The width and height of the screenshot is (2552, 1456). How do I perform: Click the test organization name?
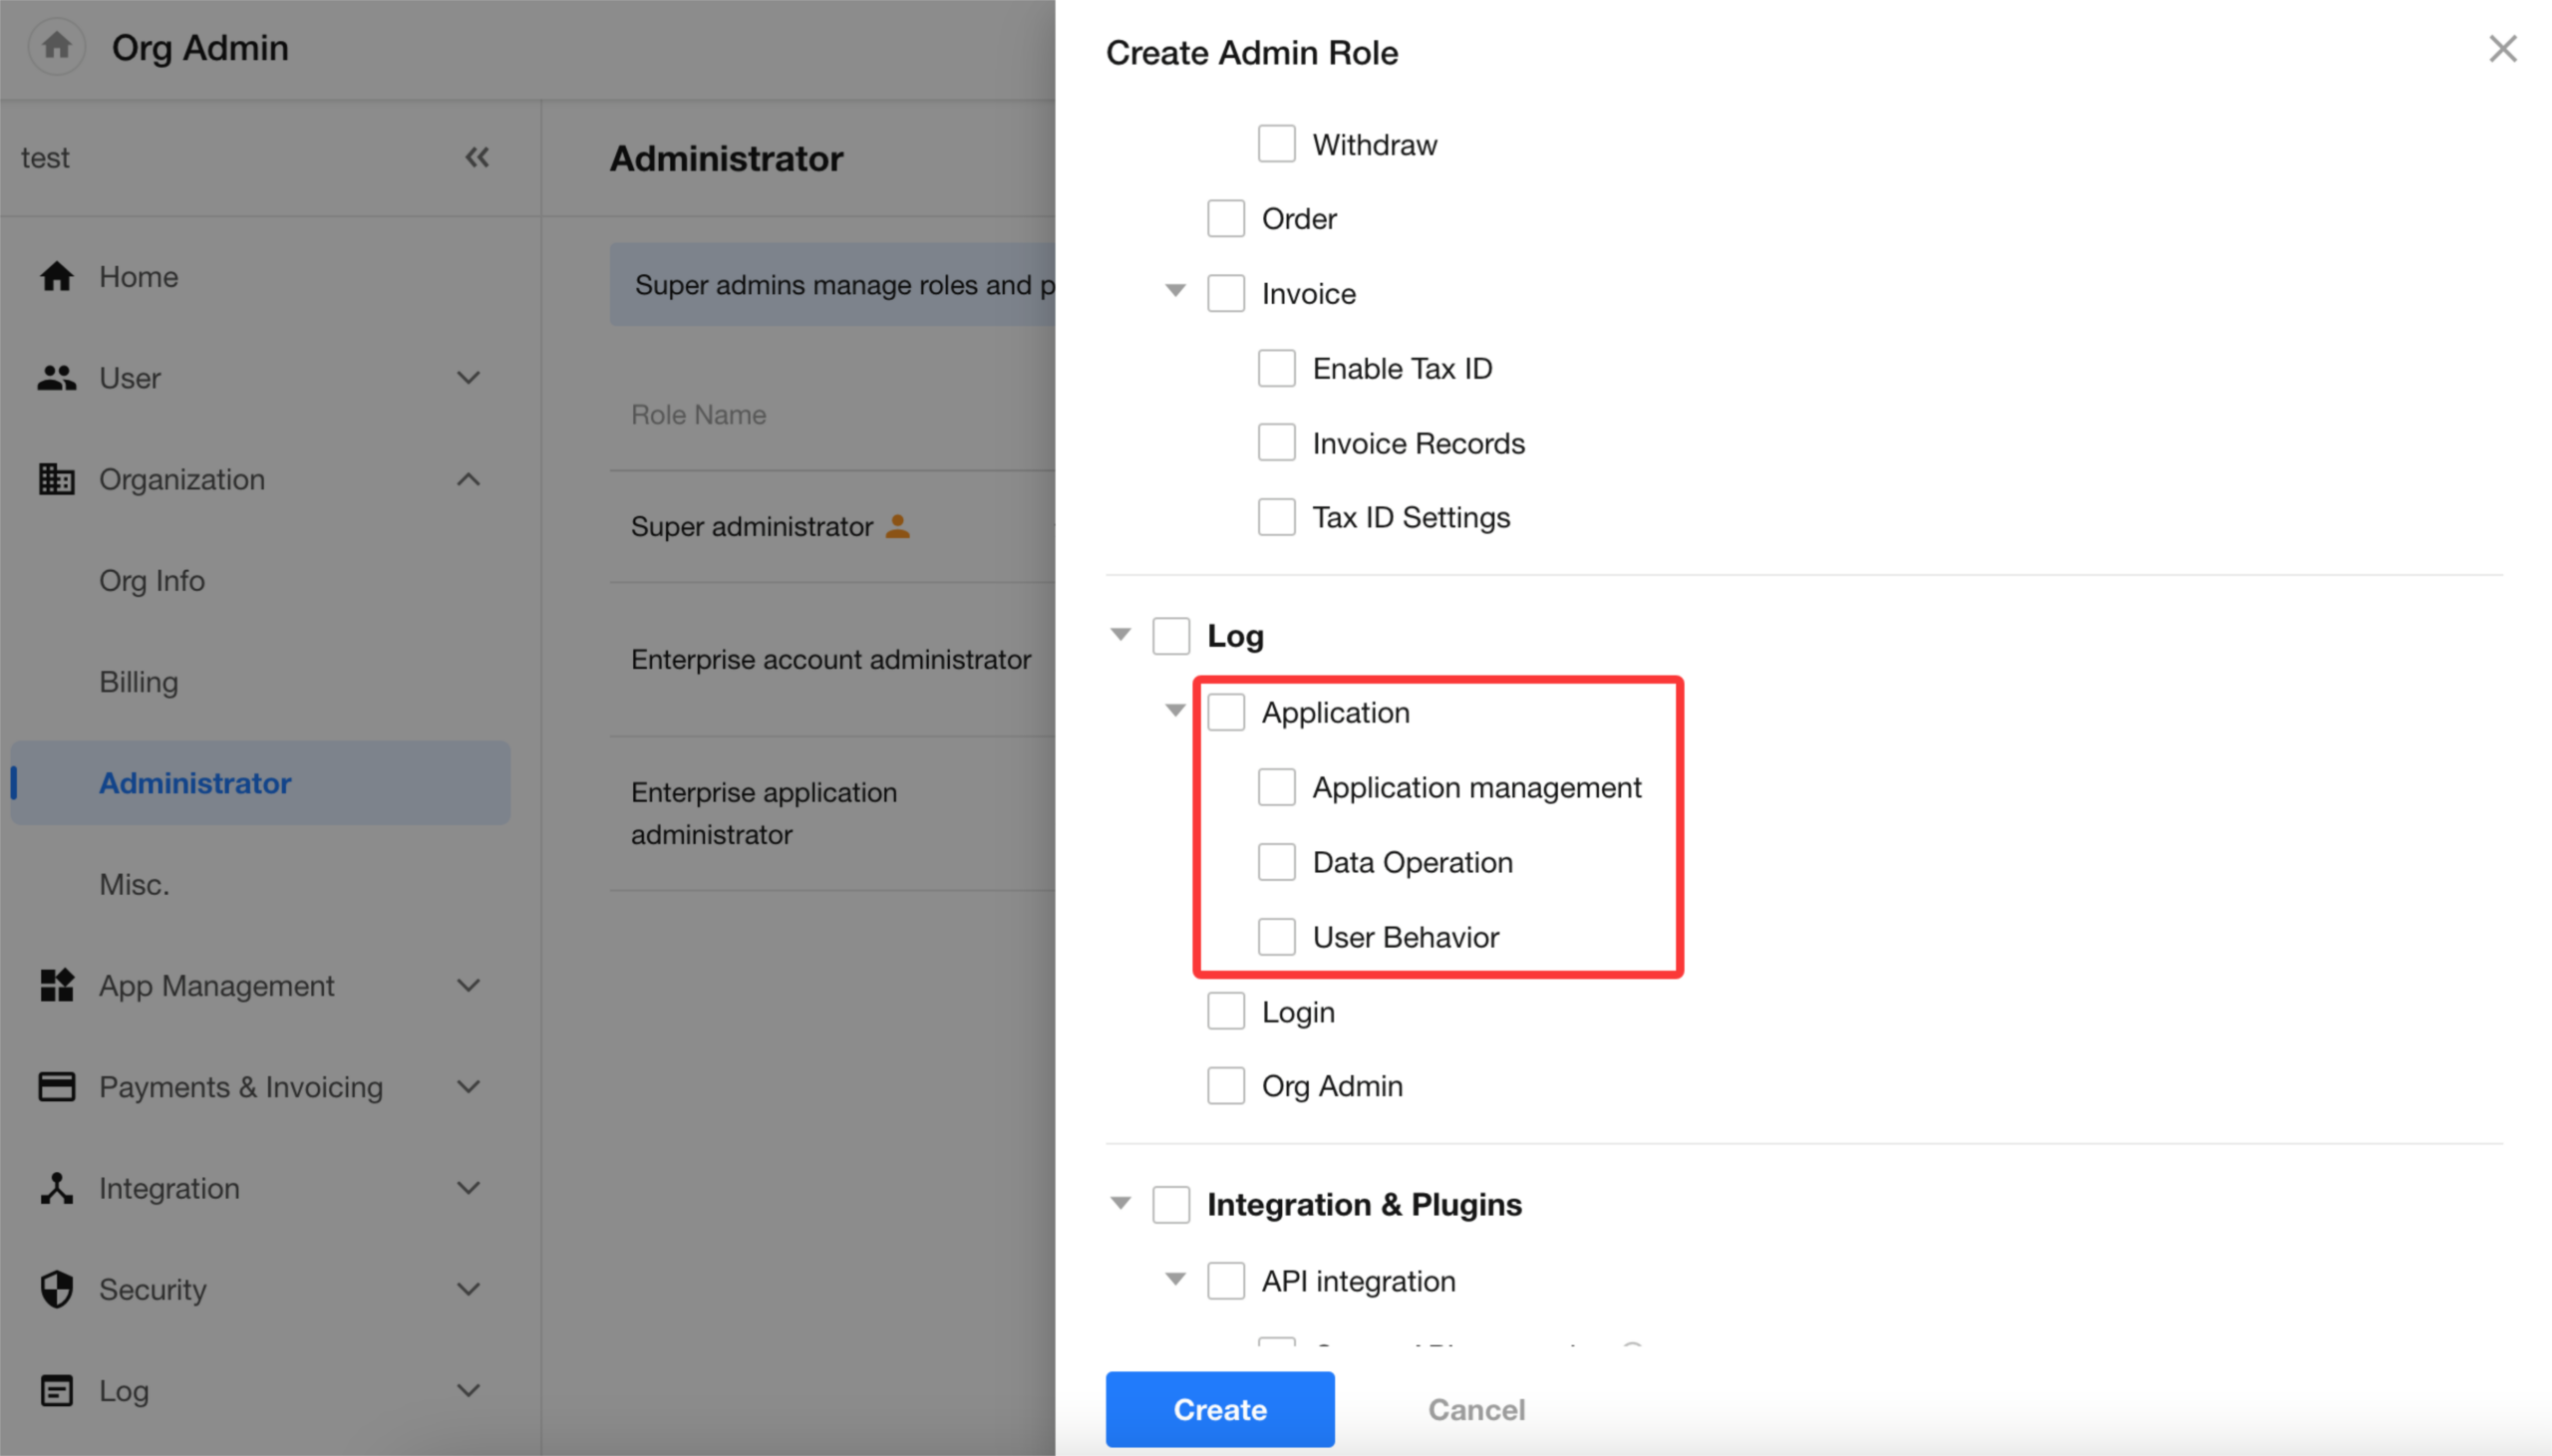coord(45,157)
